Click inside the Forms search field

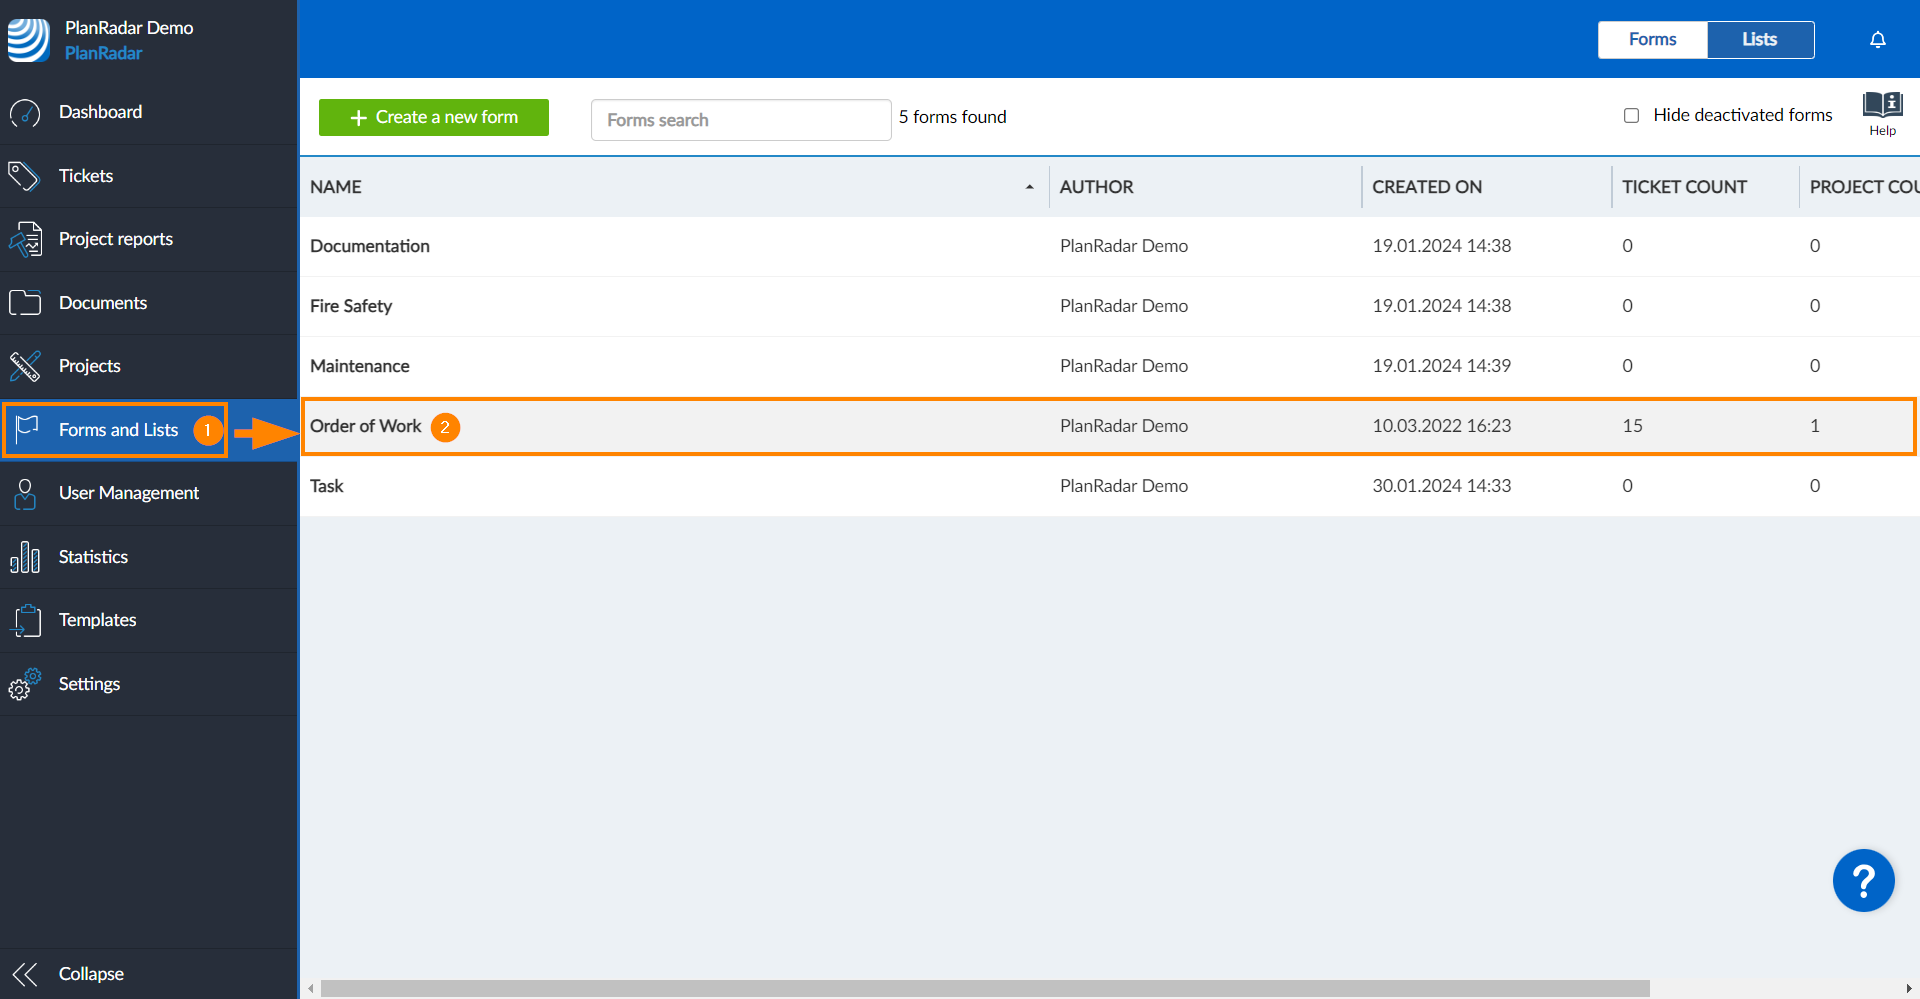[x=740, y=119]
